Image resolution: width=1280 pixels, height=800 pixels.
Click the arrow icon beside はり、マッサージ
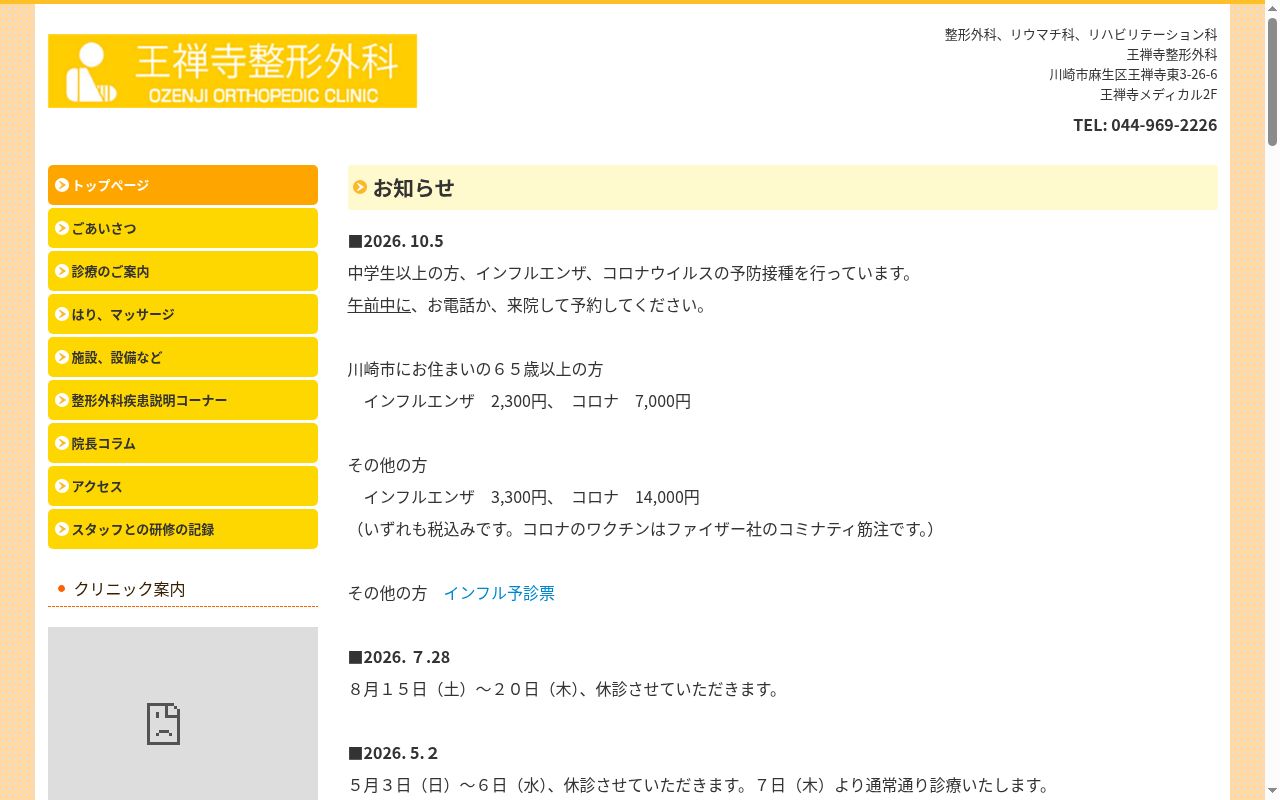click(62, 314)
